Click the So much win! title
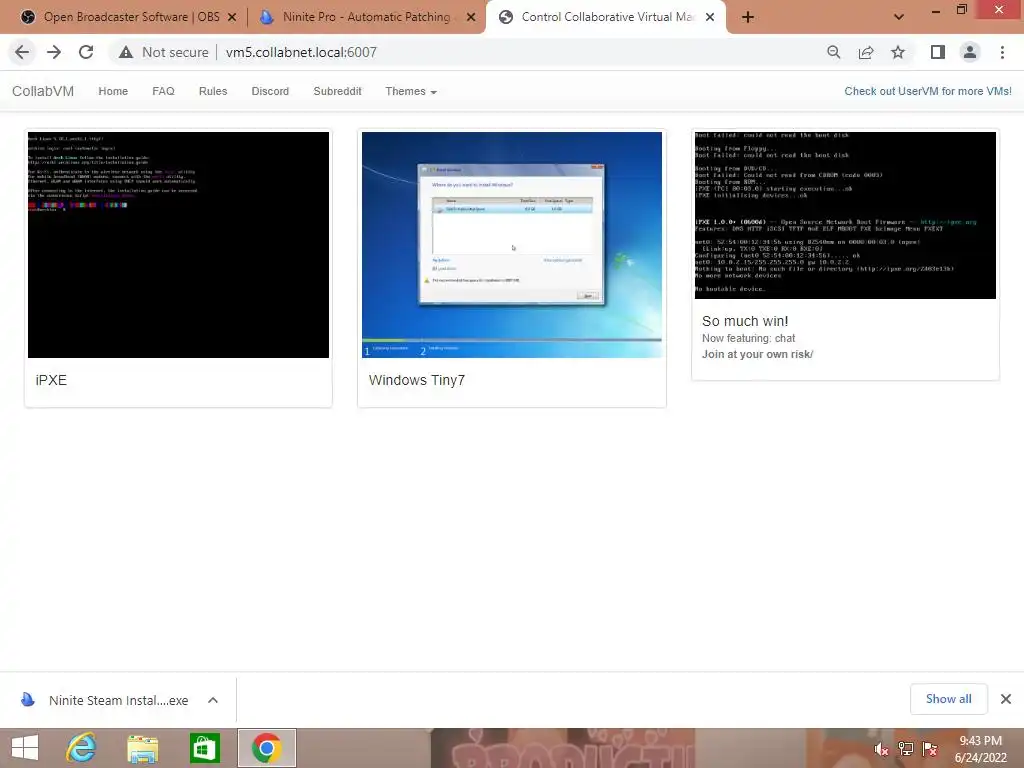The height and width of the screenshot is (768, 1024). [x=745, y=321]
